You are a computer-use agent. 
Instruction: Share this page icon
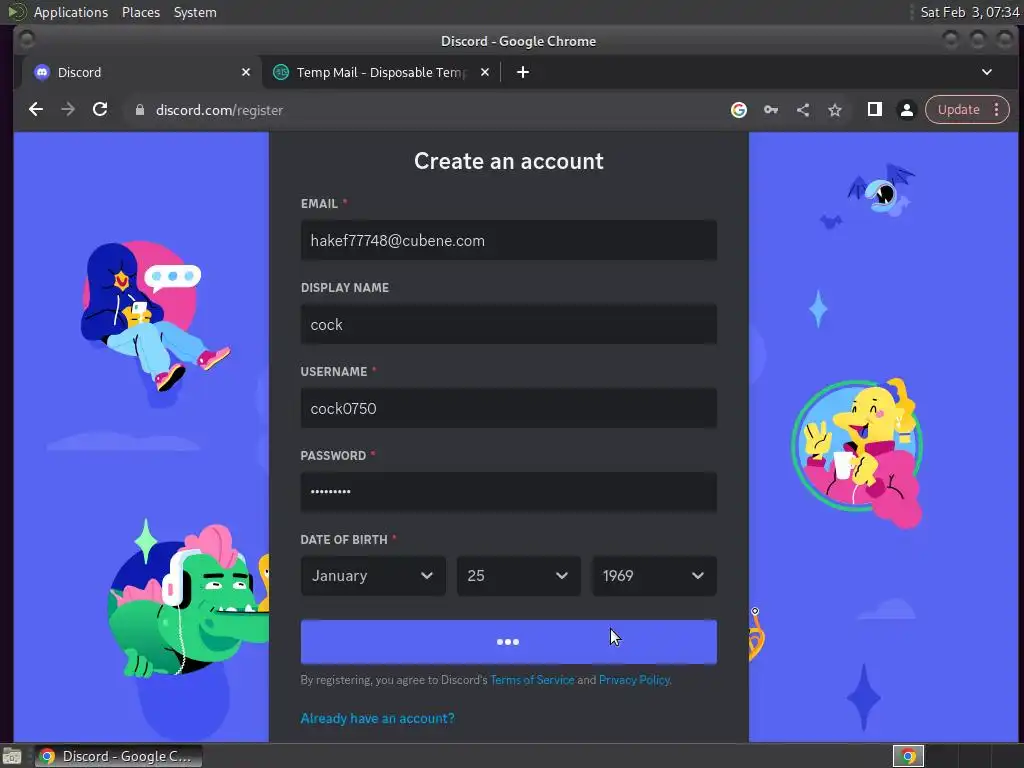(803, 110)
